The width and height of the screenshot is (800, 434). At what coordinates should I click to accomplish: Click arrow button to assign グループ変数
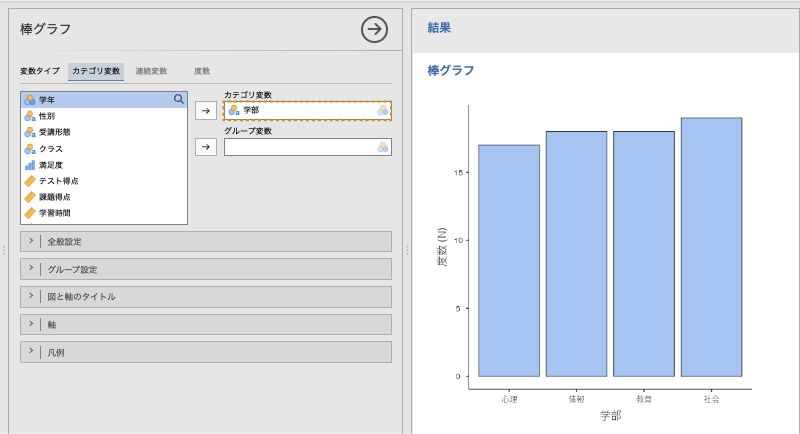[205, 147]
